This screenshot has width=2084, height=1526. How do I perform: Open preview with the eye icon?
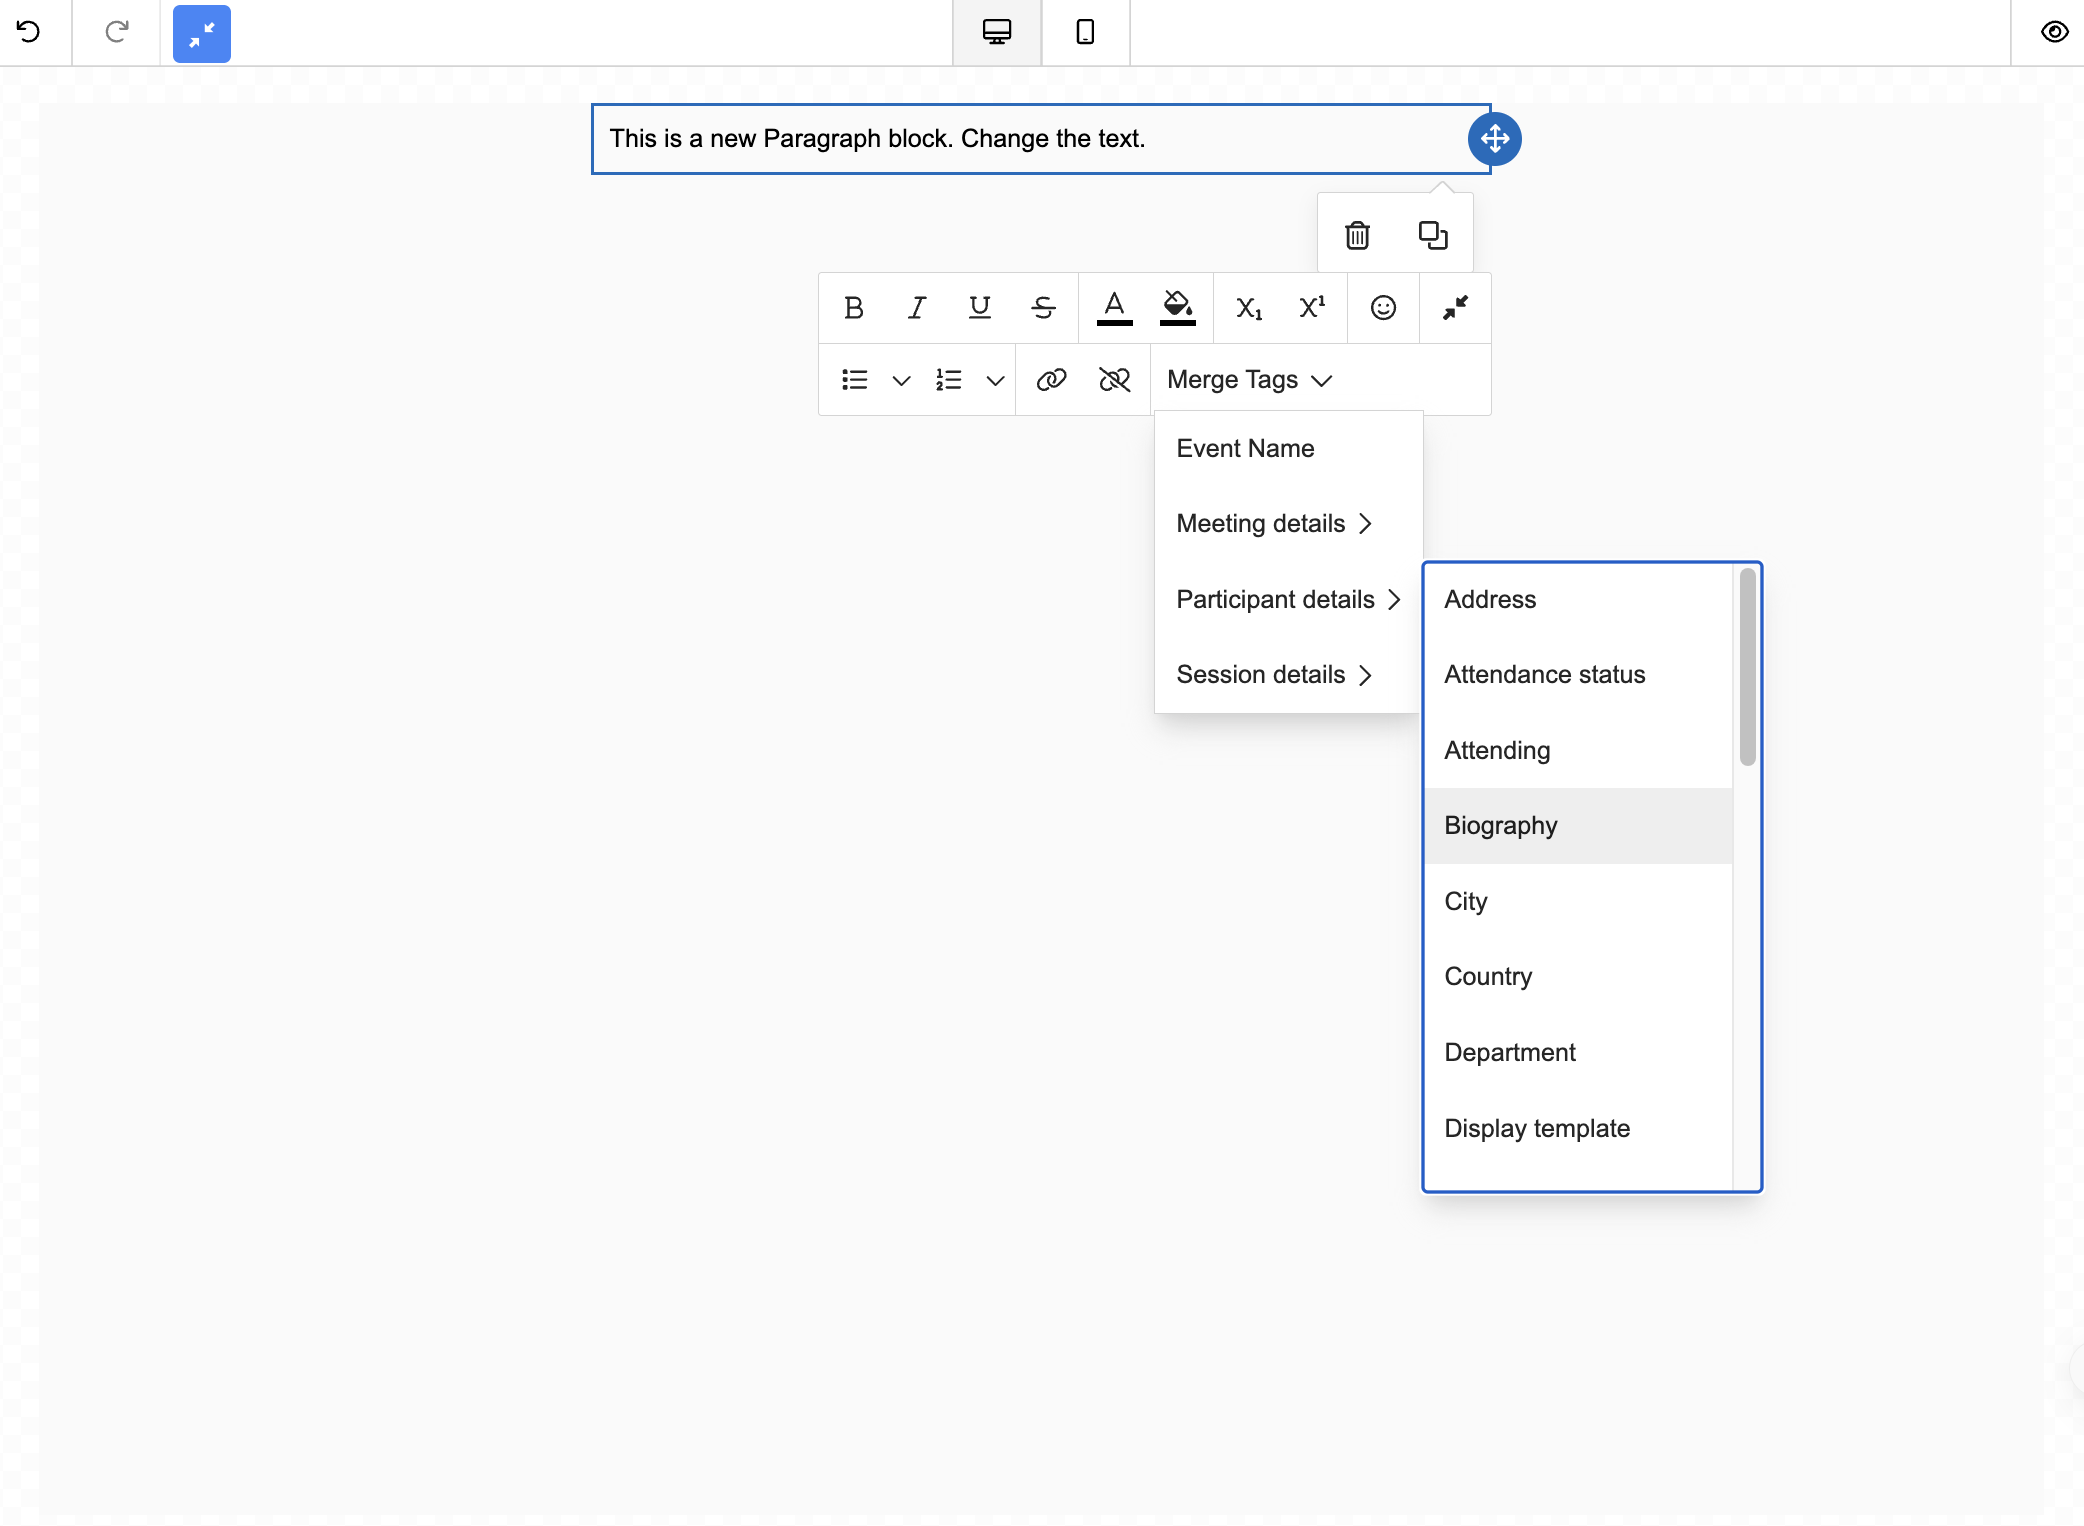click(x=2054, y=32)
